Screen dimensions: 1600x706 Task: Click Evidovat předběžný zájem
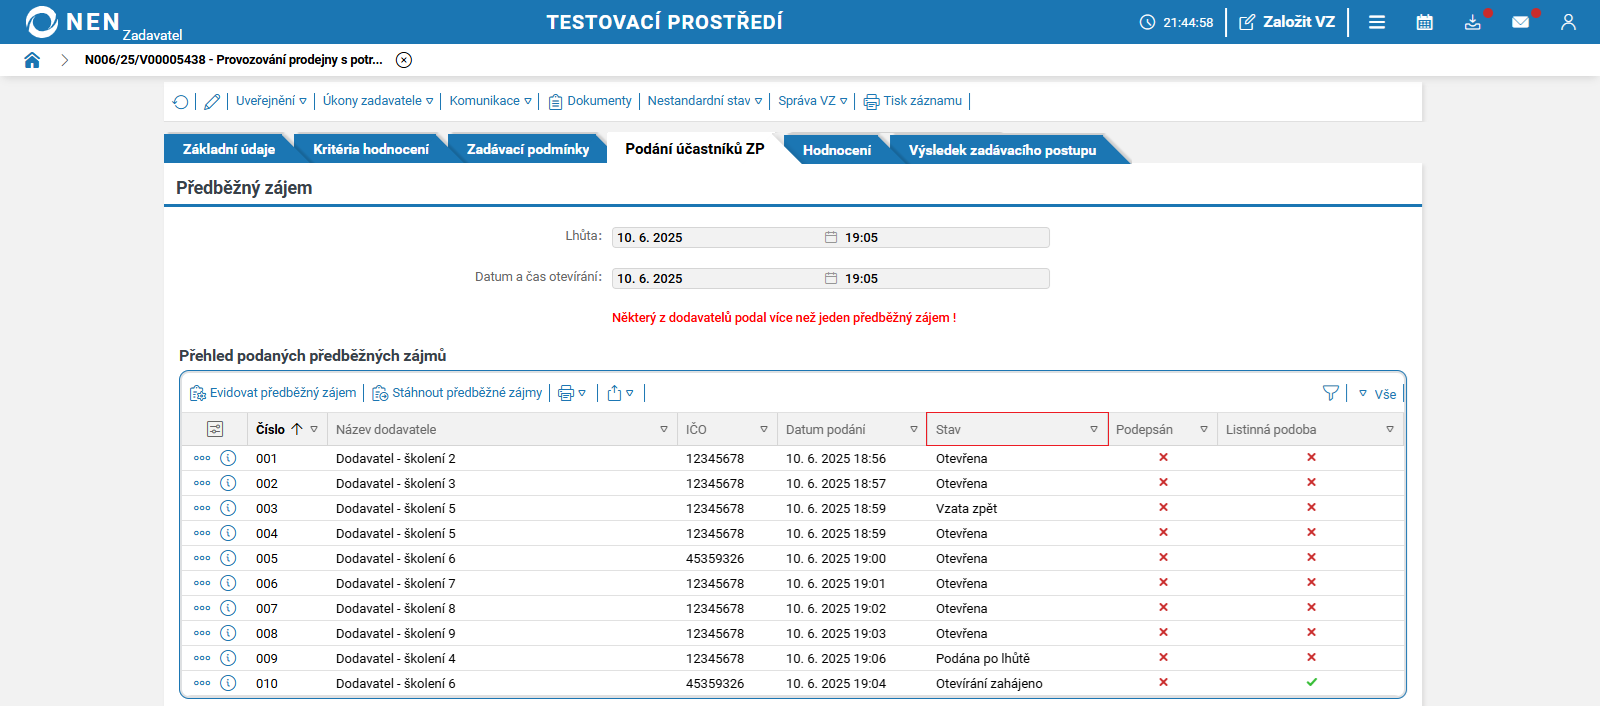tap(273, 393)
